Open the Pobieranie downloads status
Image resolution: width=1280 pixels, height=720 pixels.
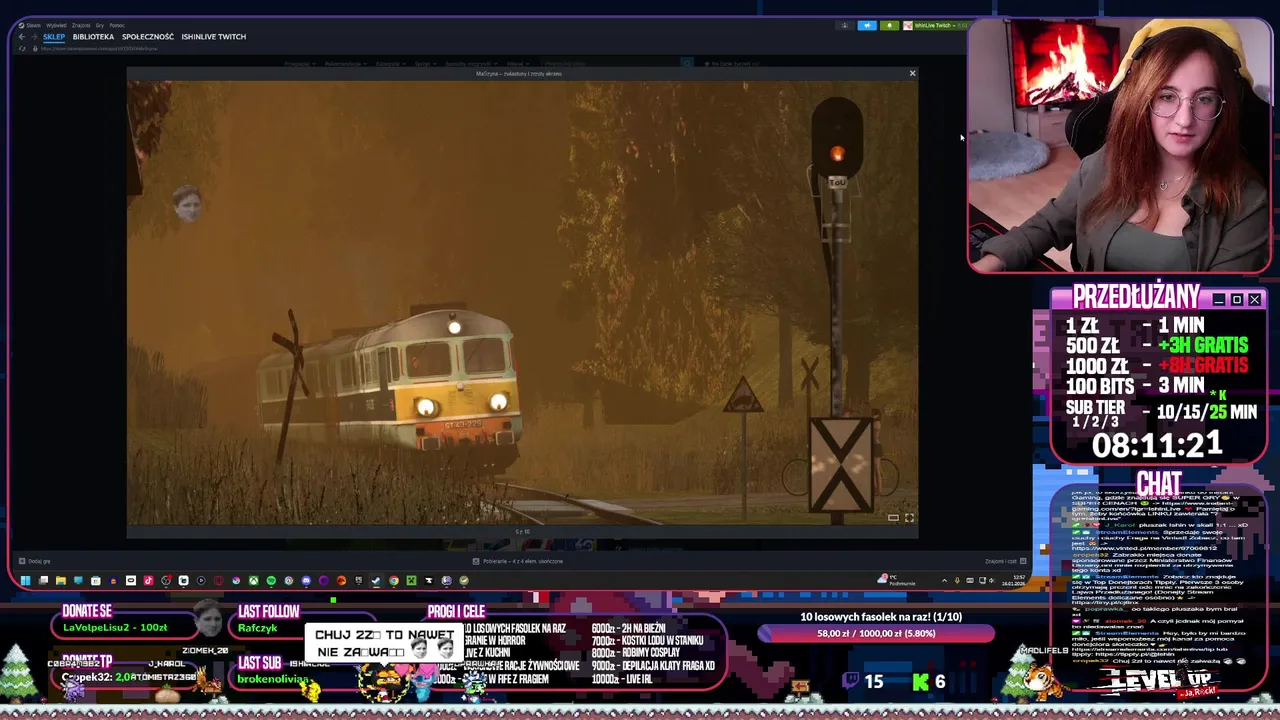[517, 561]
